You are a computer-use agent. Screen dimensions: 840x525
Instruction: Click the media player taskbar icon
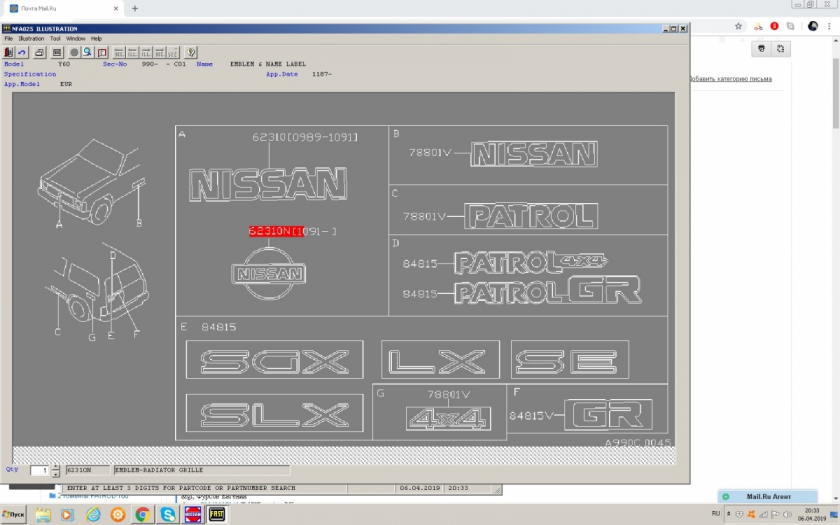coord(68,515)
